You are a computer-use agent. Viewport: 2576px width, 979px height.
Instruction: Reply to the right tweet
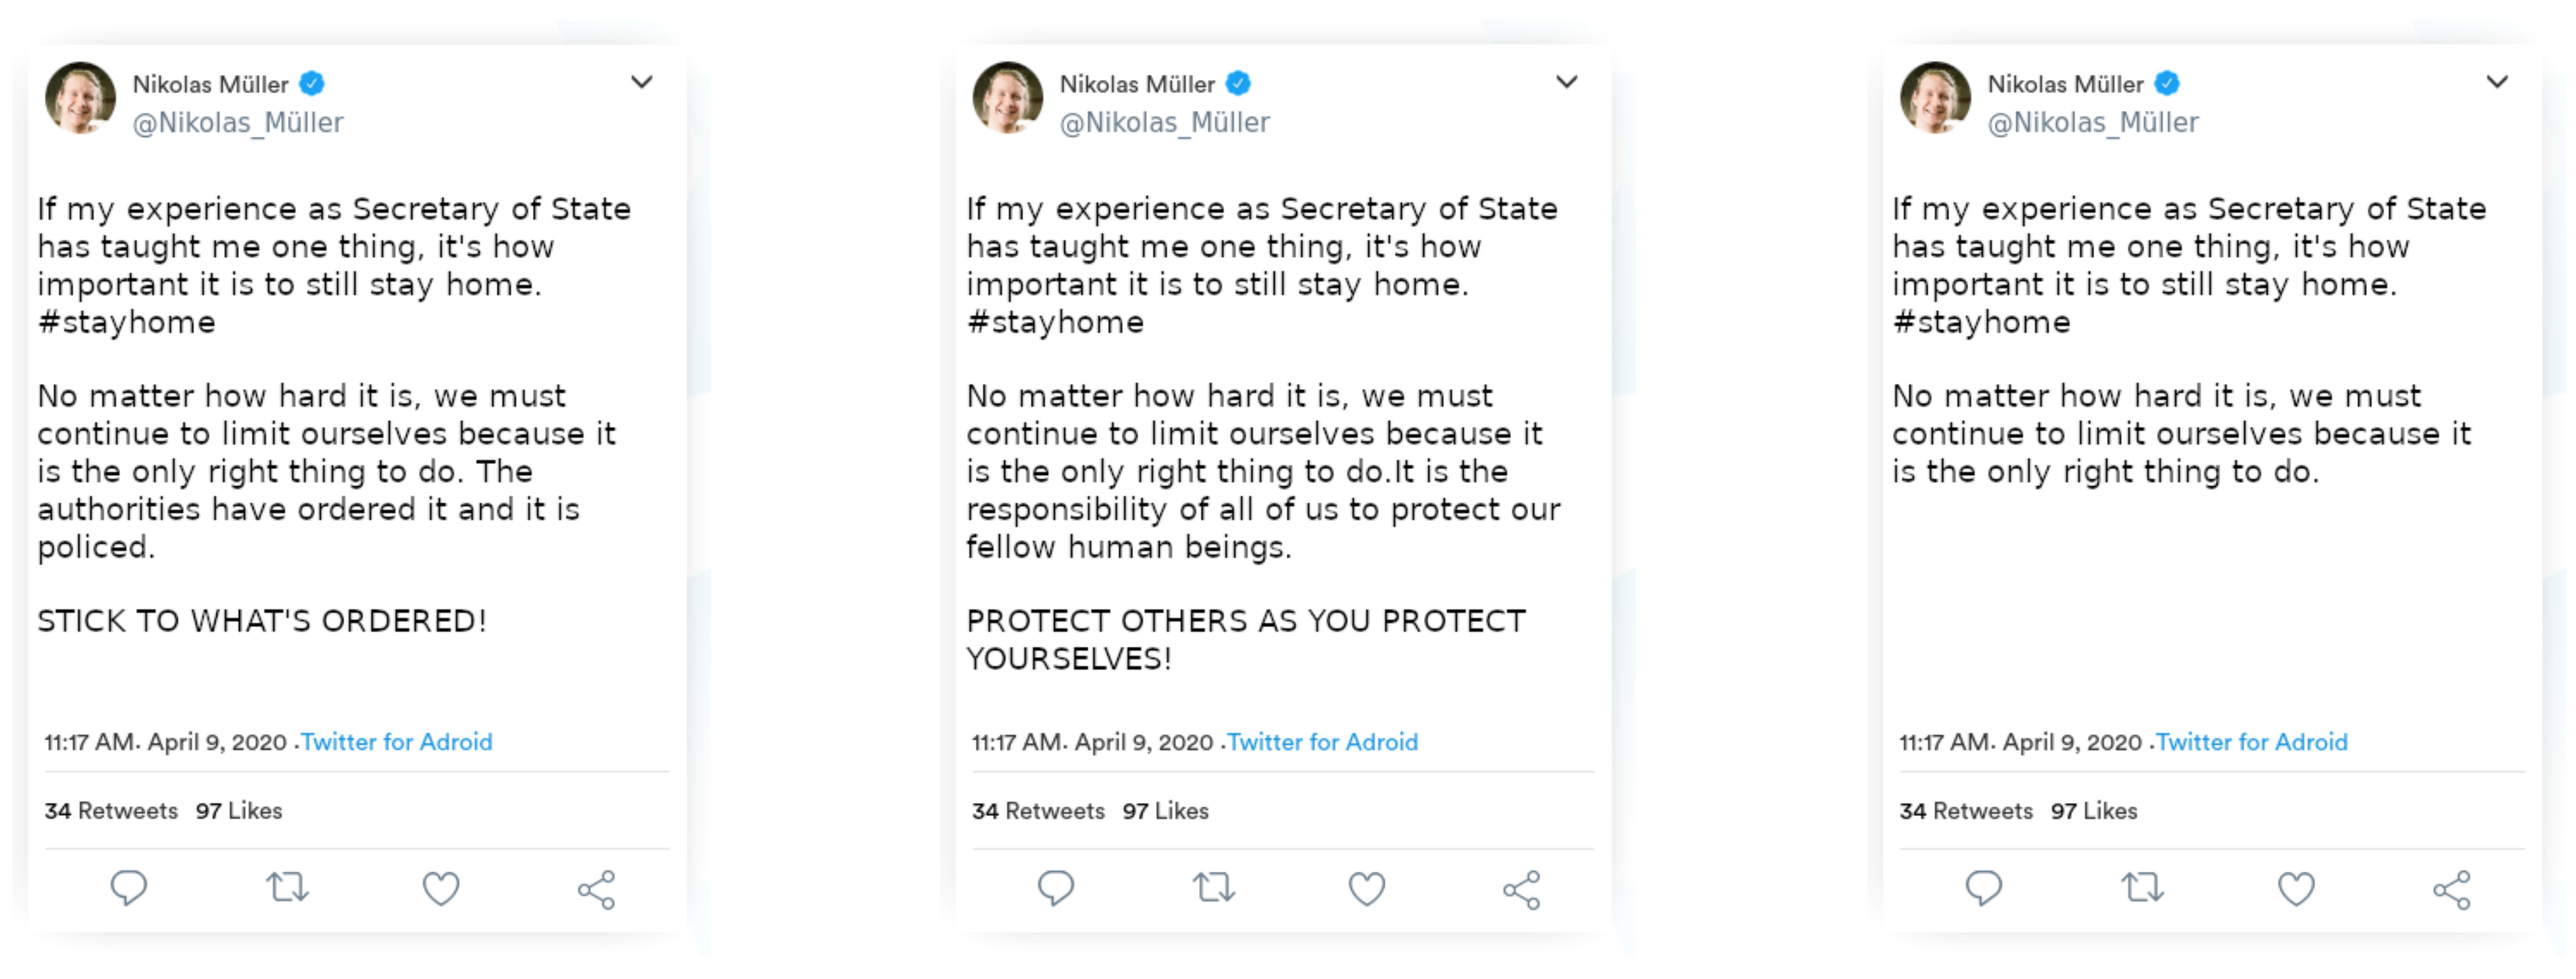coord(1984,888)
